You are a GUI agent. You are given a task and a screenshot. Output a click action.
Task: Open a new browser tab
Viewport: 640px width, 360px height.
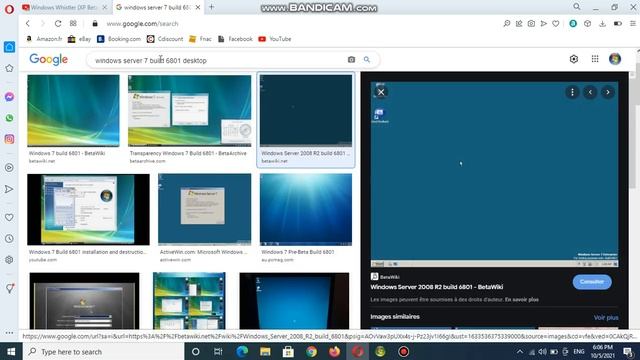tap(211, 7)
